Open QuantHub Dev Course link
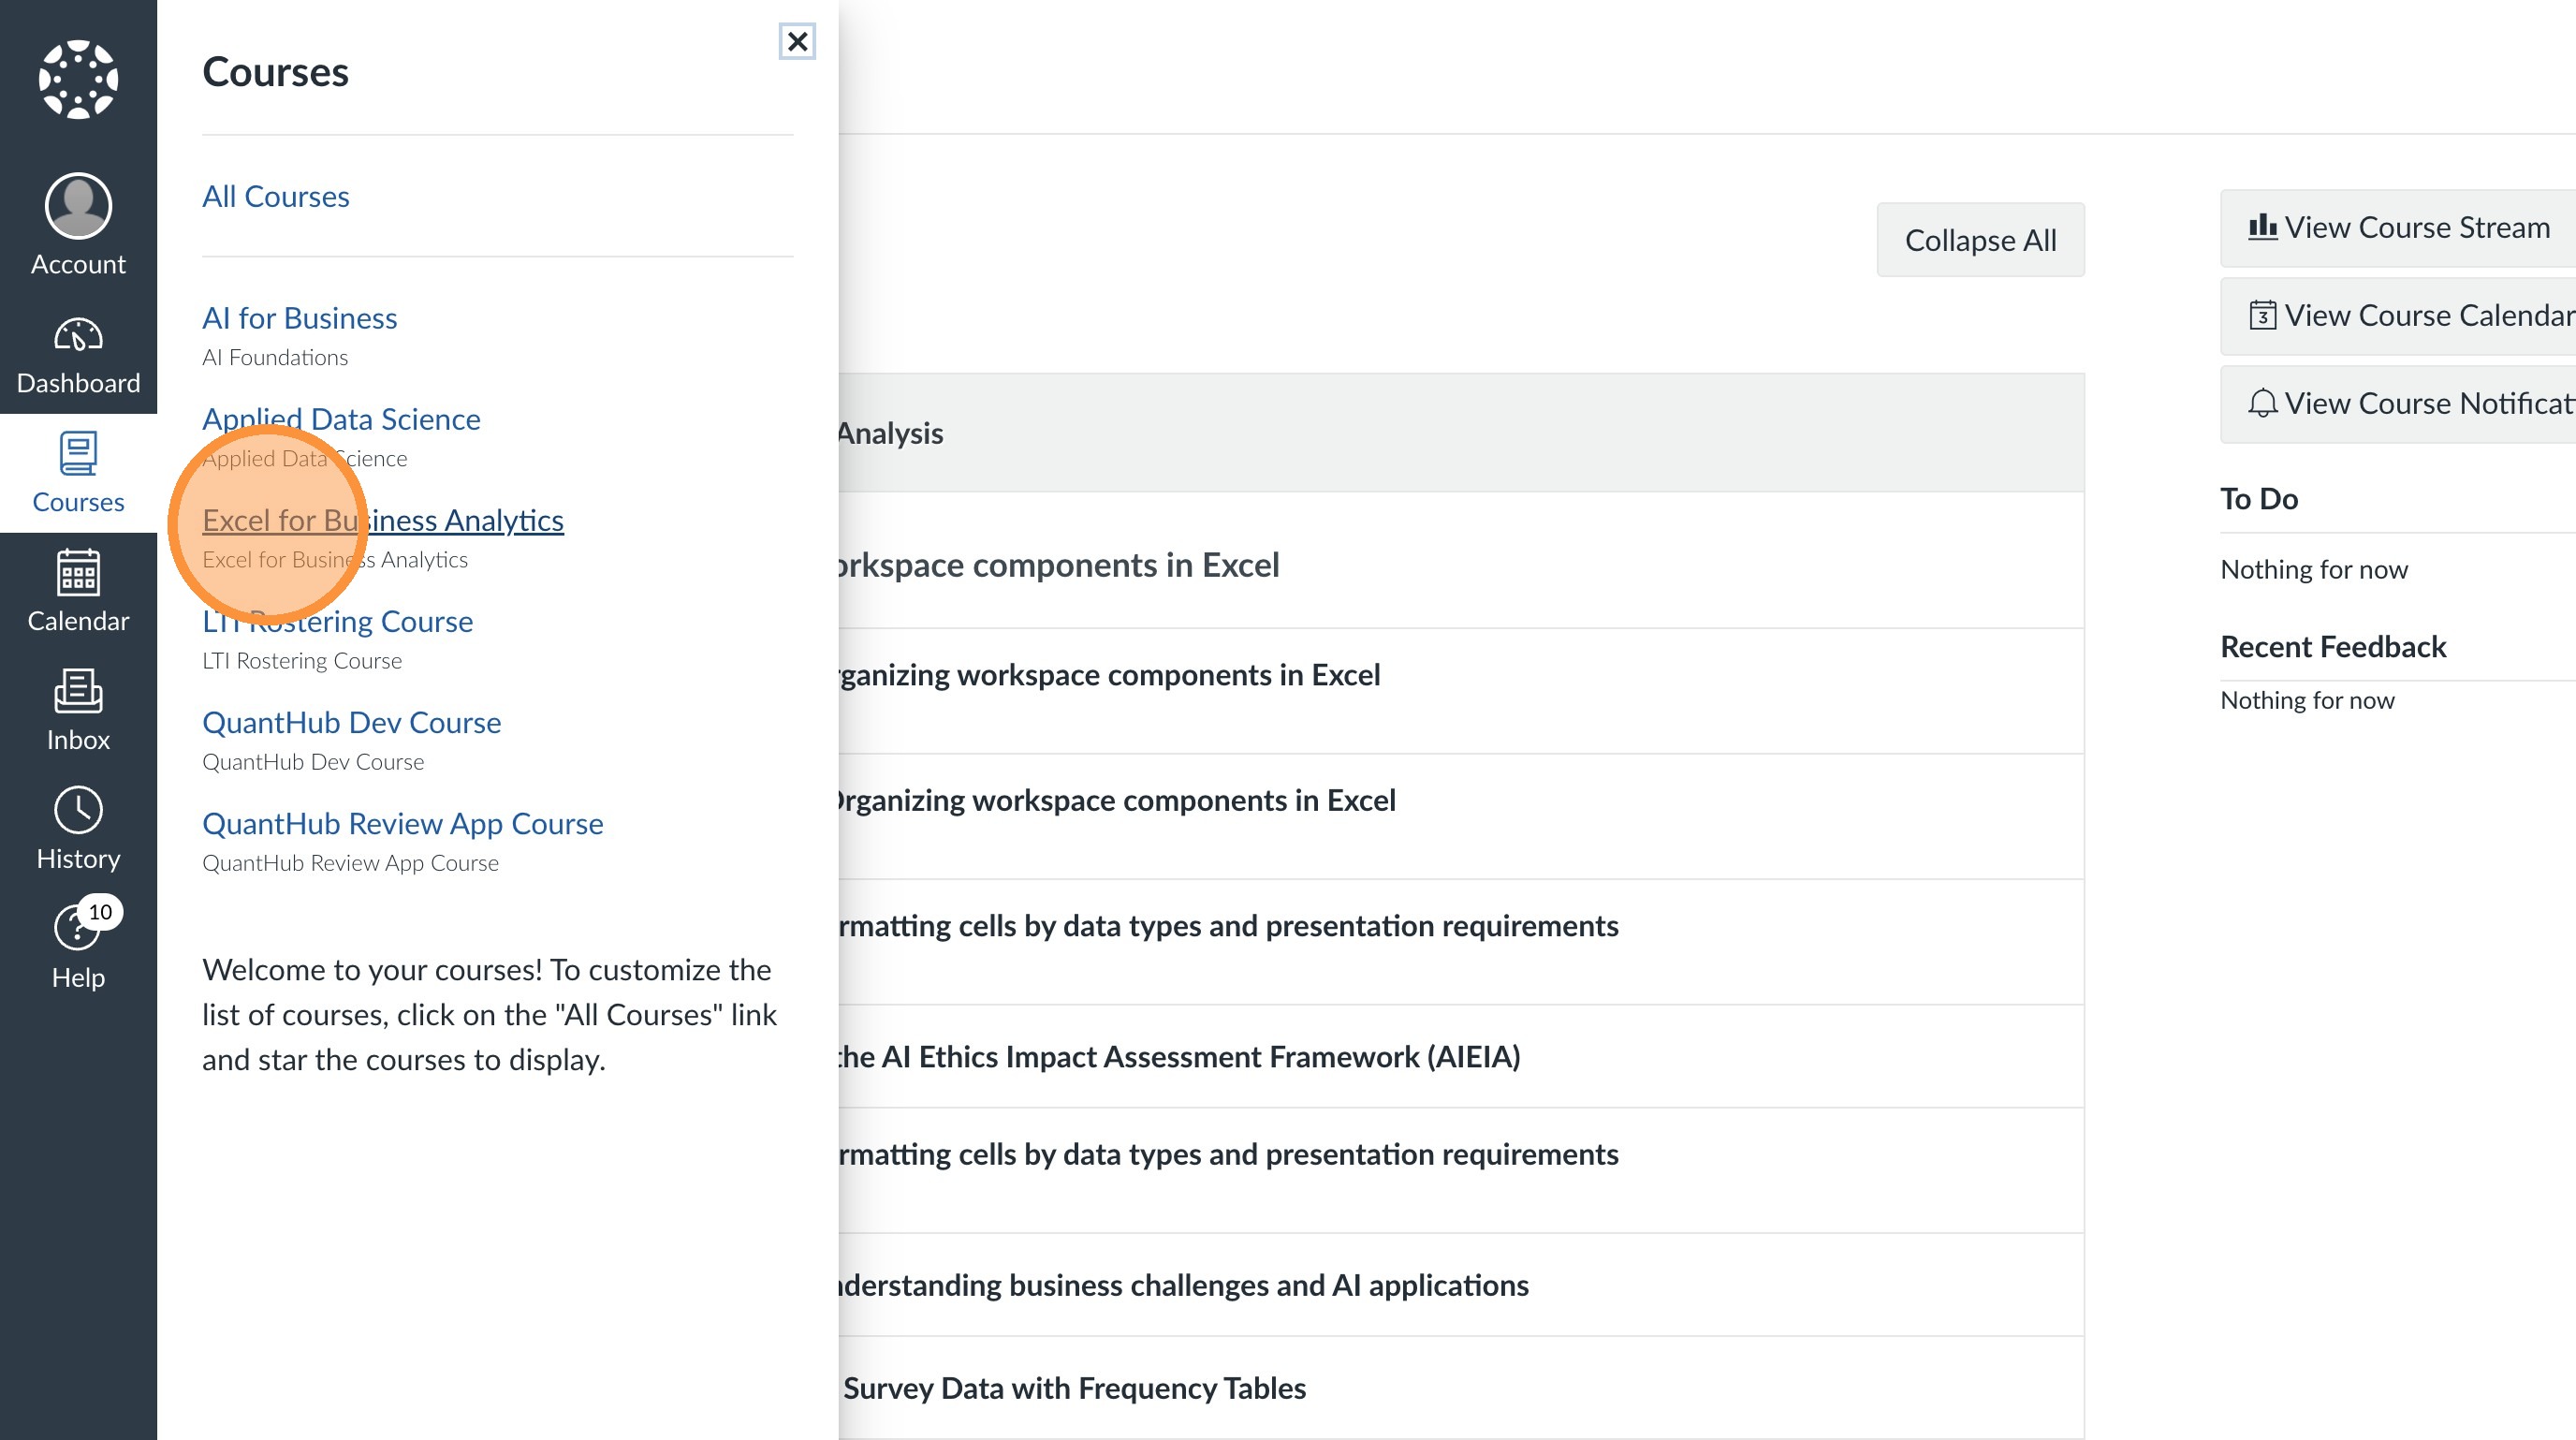The height and width of the screenshot is (1440, 2576). (351, 722)
